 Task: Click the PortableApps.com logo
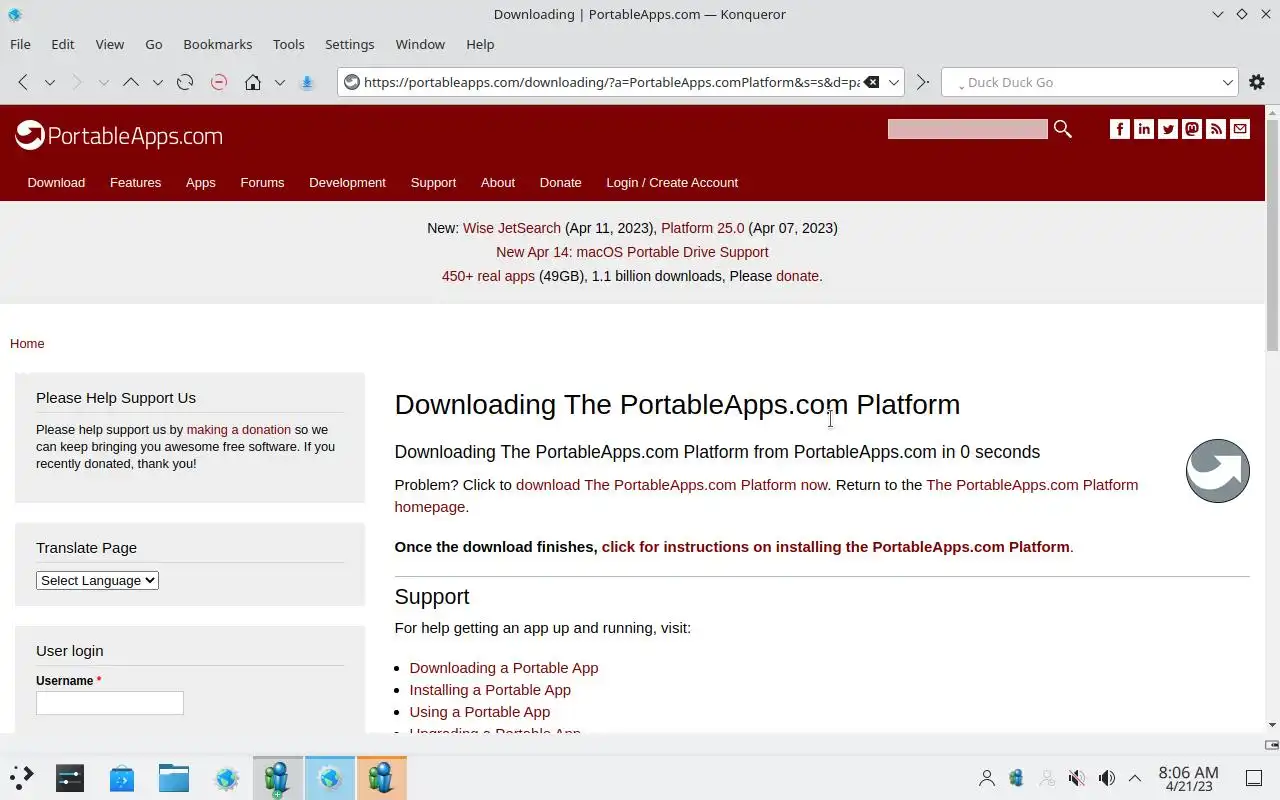(119, 135)
